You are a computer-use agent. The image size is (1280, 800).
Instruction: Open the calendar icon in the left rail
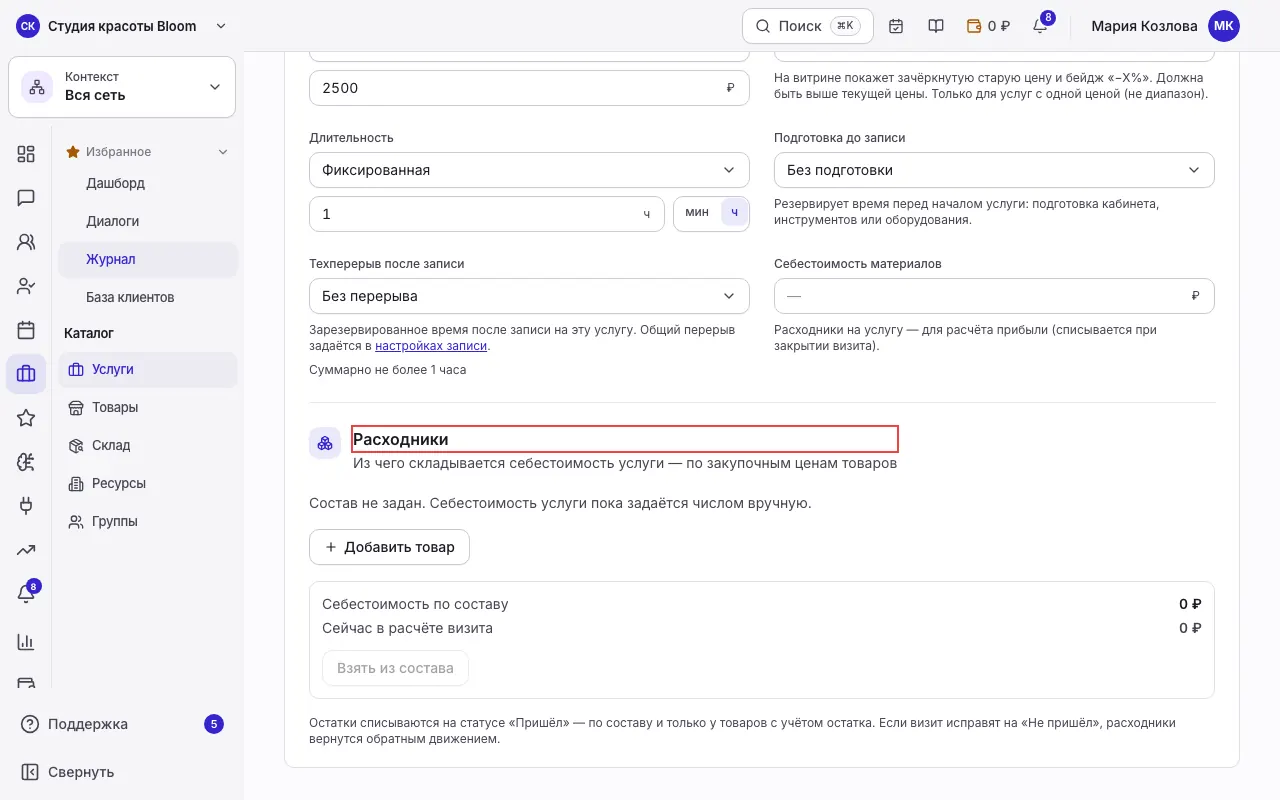(26, 330)
